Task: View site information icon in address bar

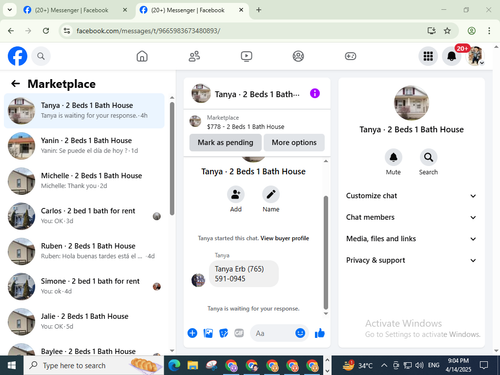Action: 67,31
